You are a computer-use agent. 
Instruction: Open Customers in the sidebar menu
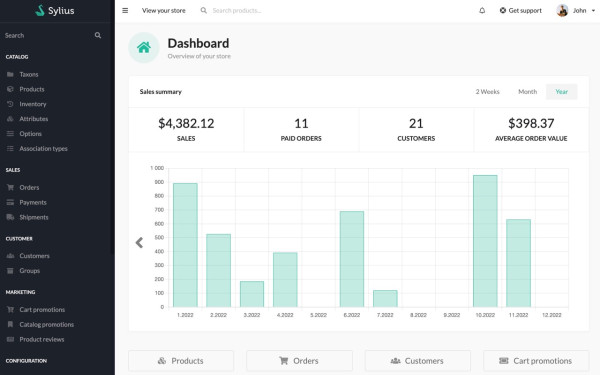point(34,256)
